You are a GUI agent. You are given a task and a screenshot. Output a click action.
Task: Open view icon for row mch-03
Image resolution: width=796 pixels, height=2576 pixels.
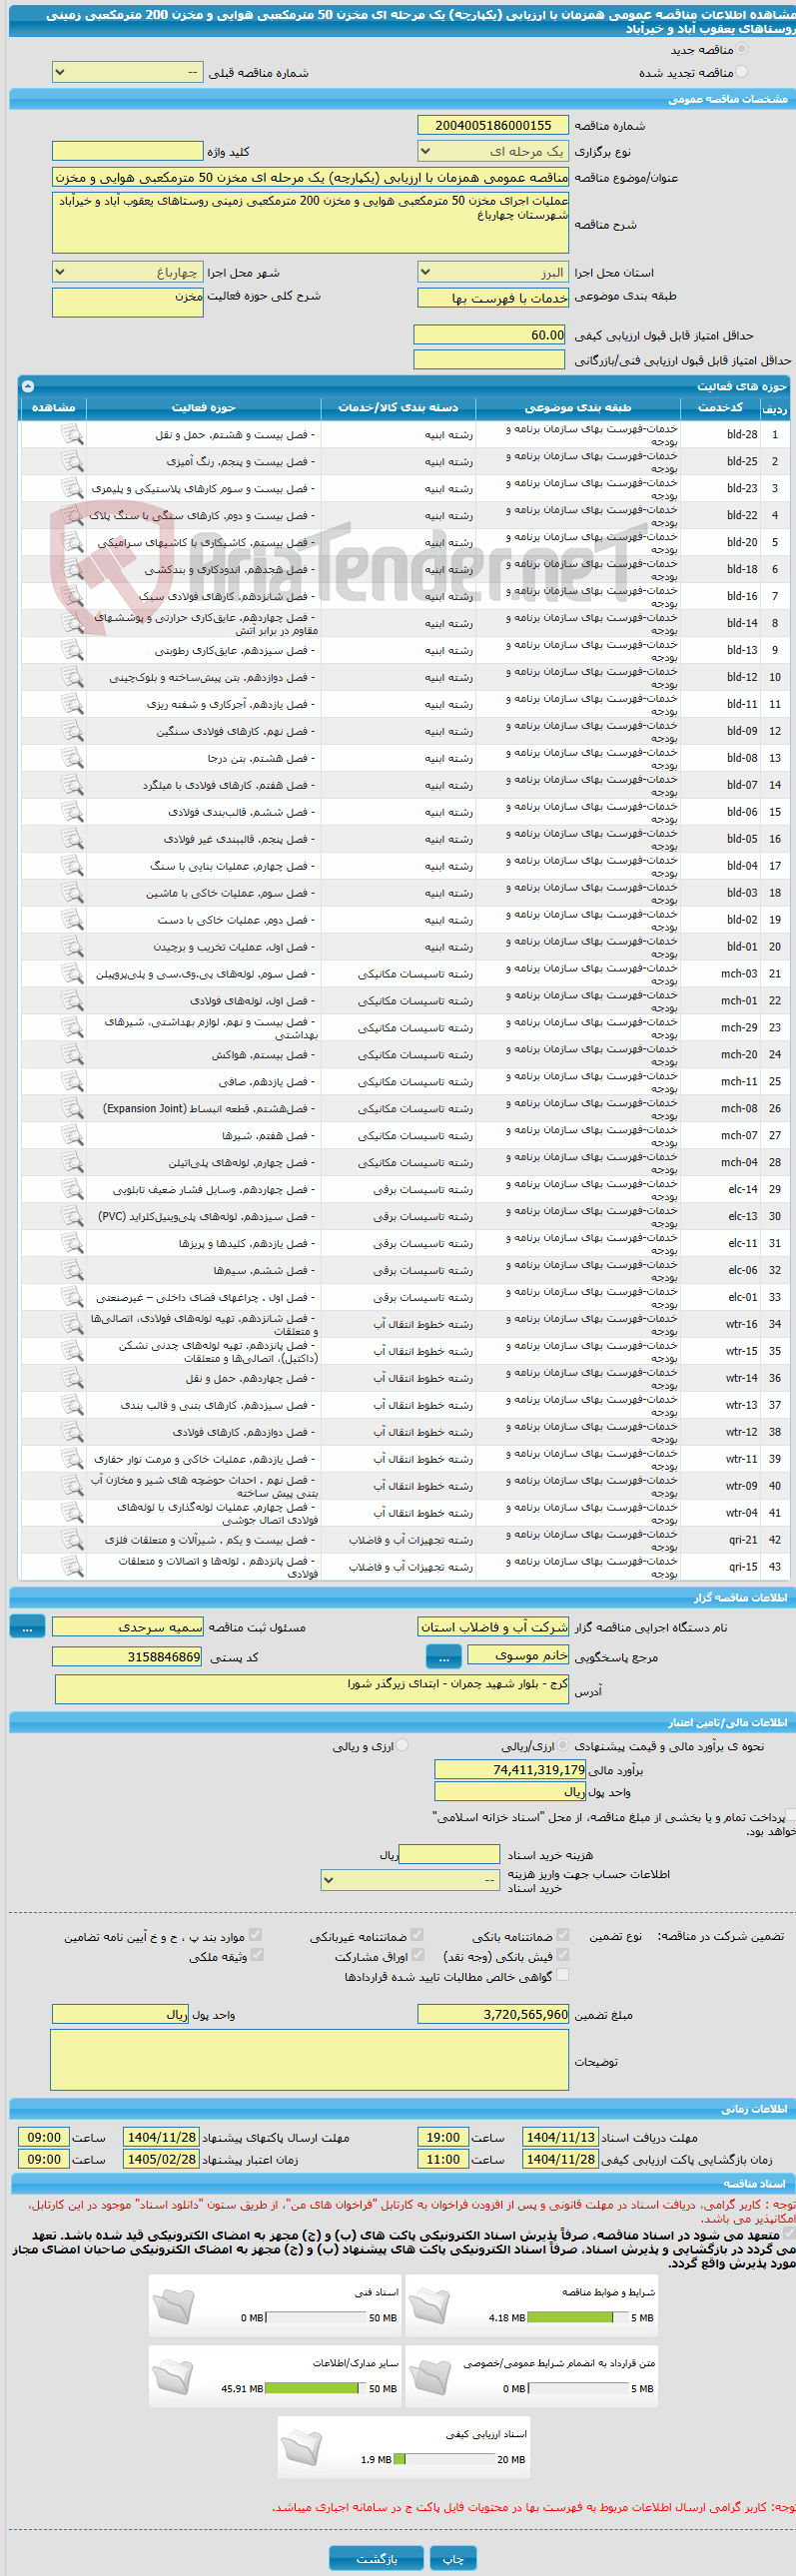coord(71,974)
